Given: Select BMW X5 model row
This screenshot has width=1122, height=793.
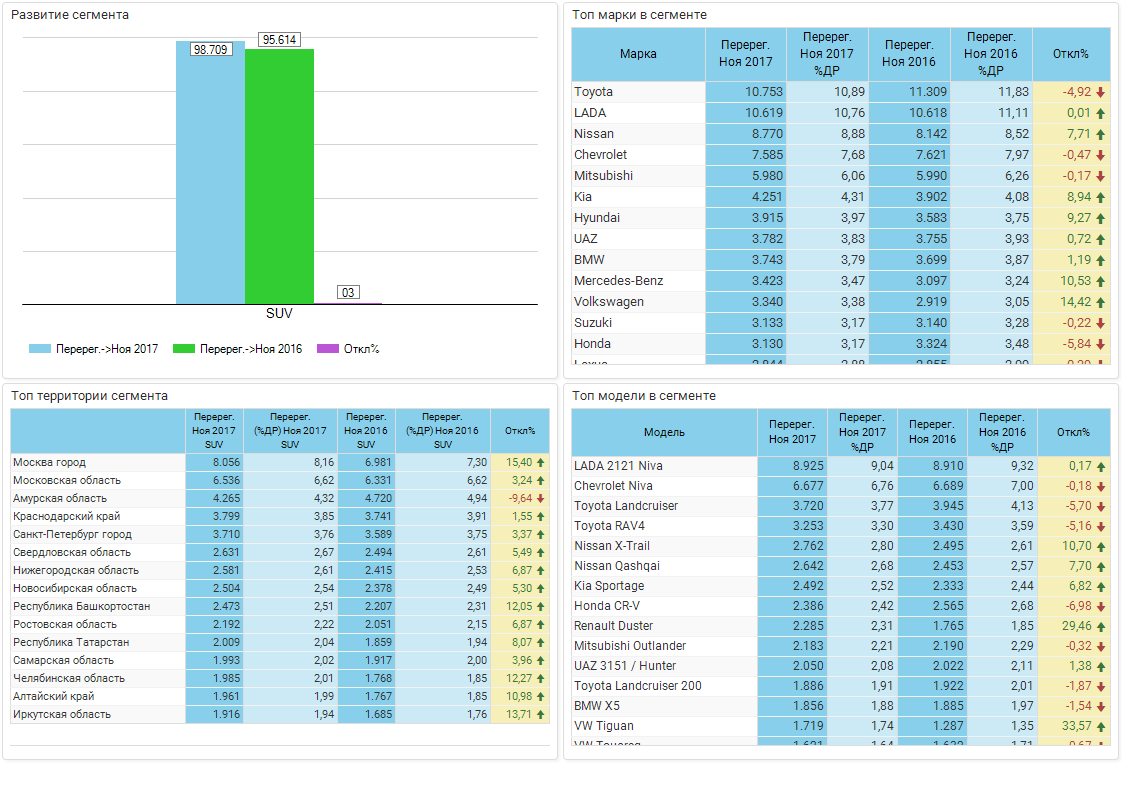Looking at the screenshot, I should (x=841, y=706).
